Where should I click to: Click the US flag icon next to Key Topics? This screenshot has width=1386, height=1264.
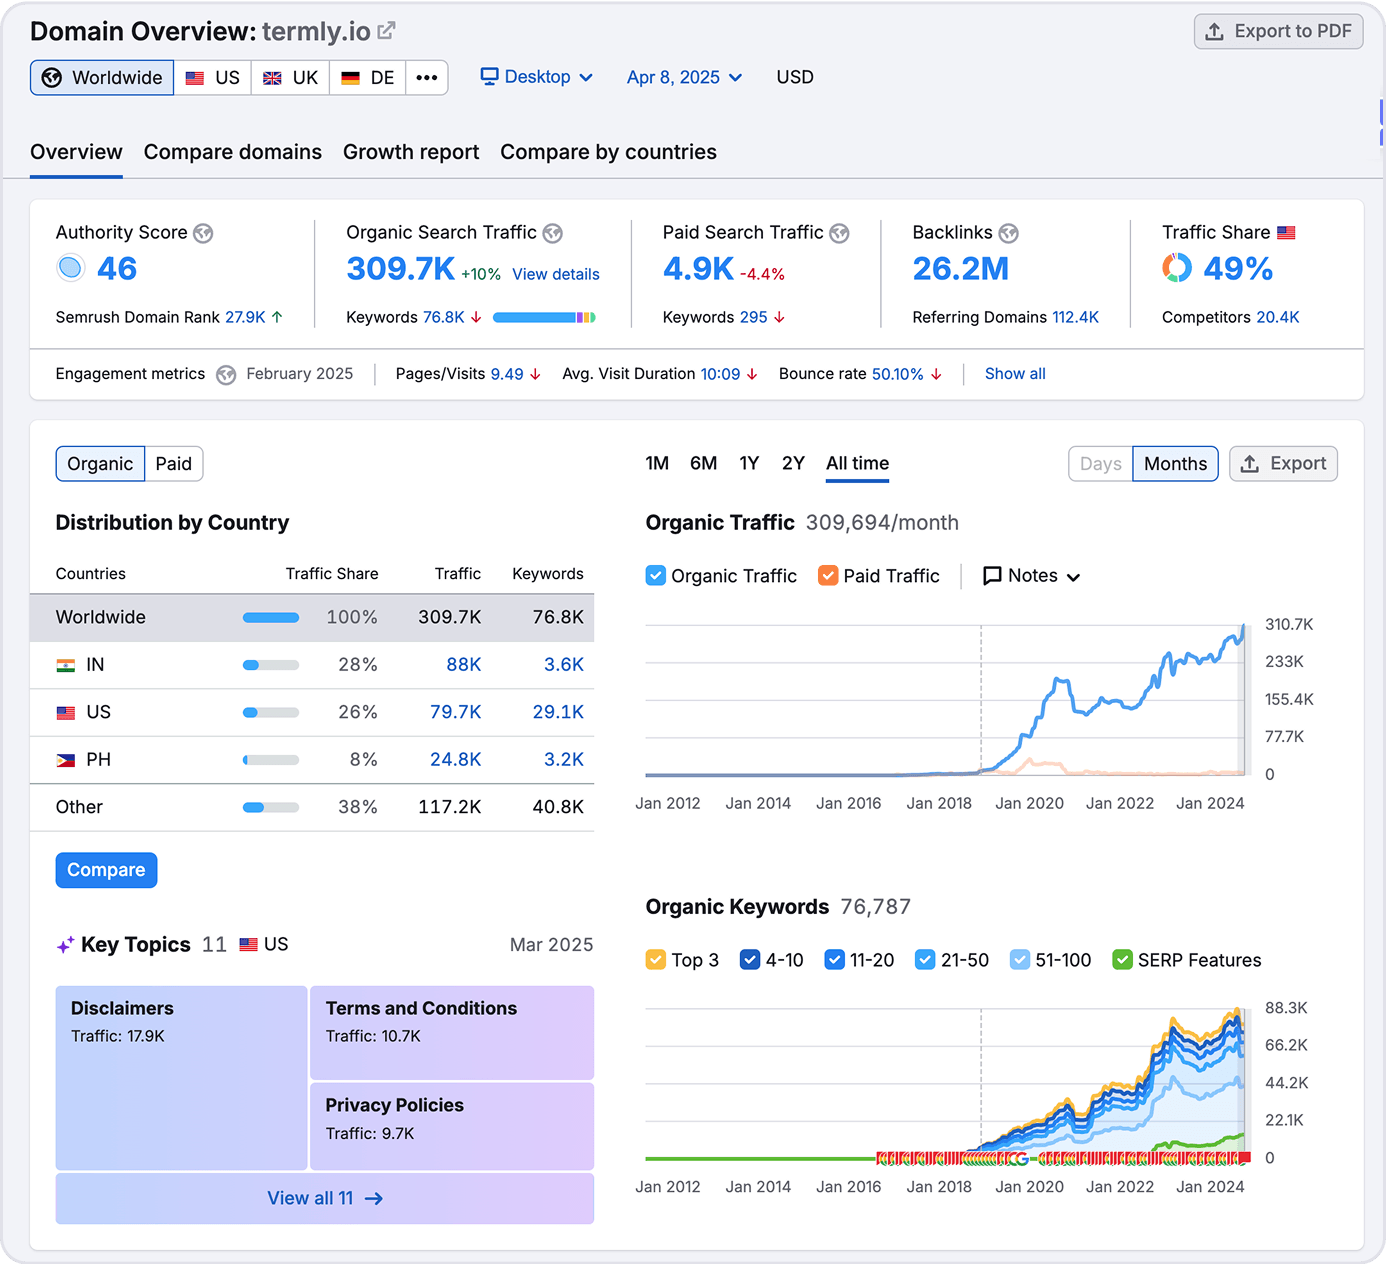click(x=249, y=944)
